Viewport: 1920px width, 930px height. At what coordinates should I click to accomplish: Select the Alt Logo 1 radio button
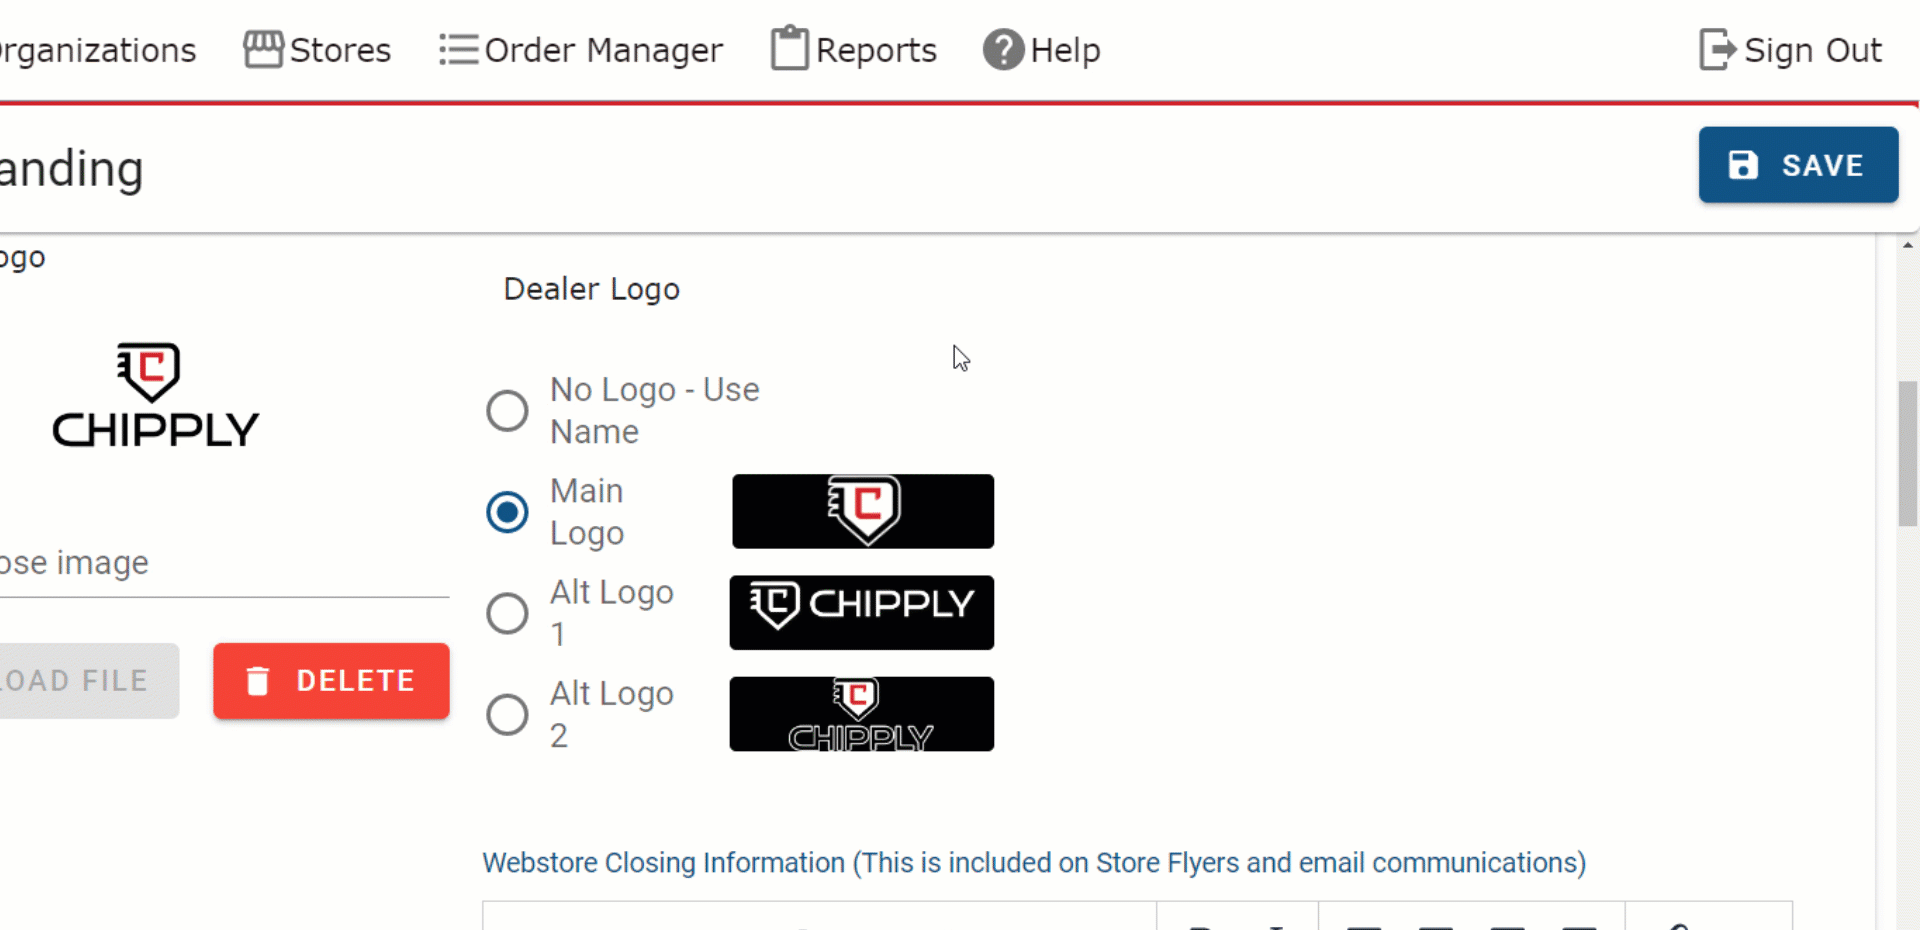[x=507, y=613]
